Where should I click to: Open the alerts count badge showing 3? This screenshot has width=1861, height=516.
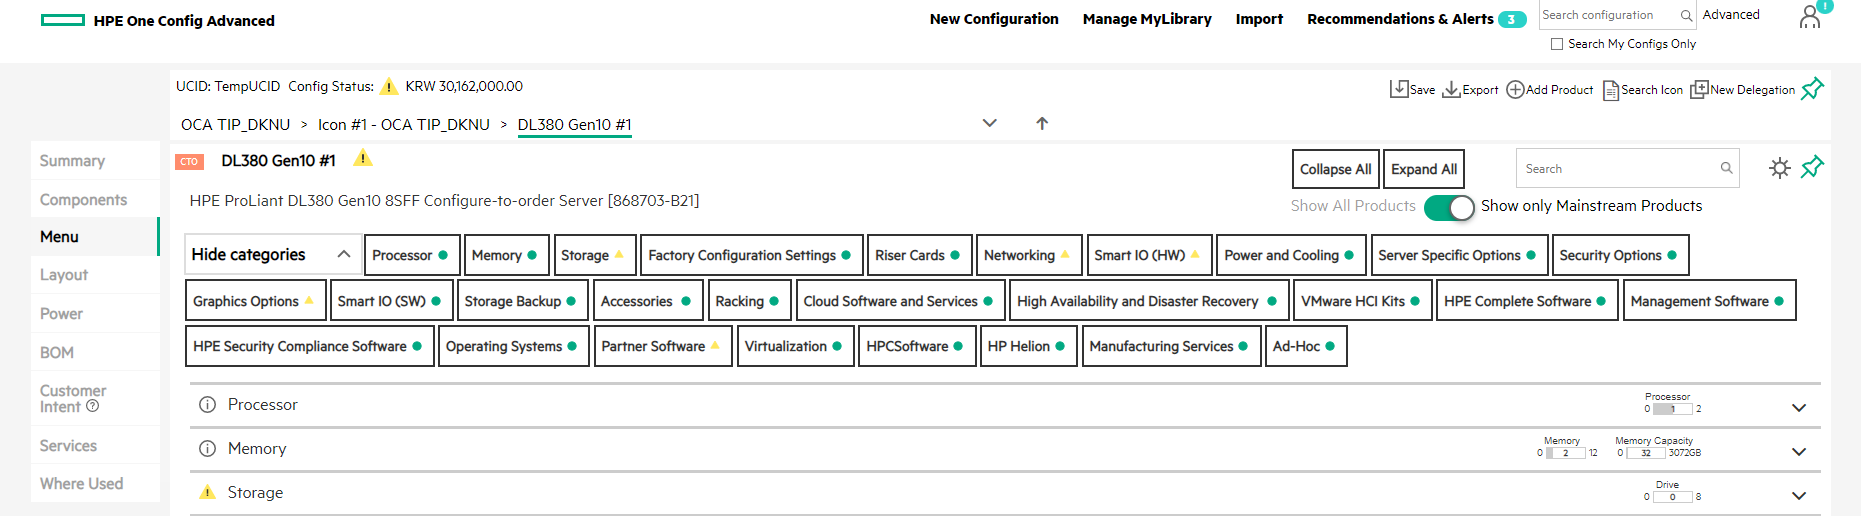1512,19
